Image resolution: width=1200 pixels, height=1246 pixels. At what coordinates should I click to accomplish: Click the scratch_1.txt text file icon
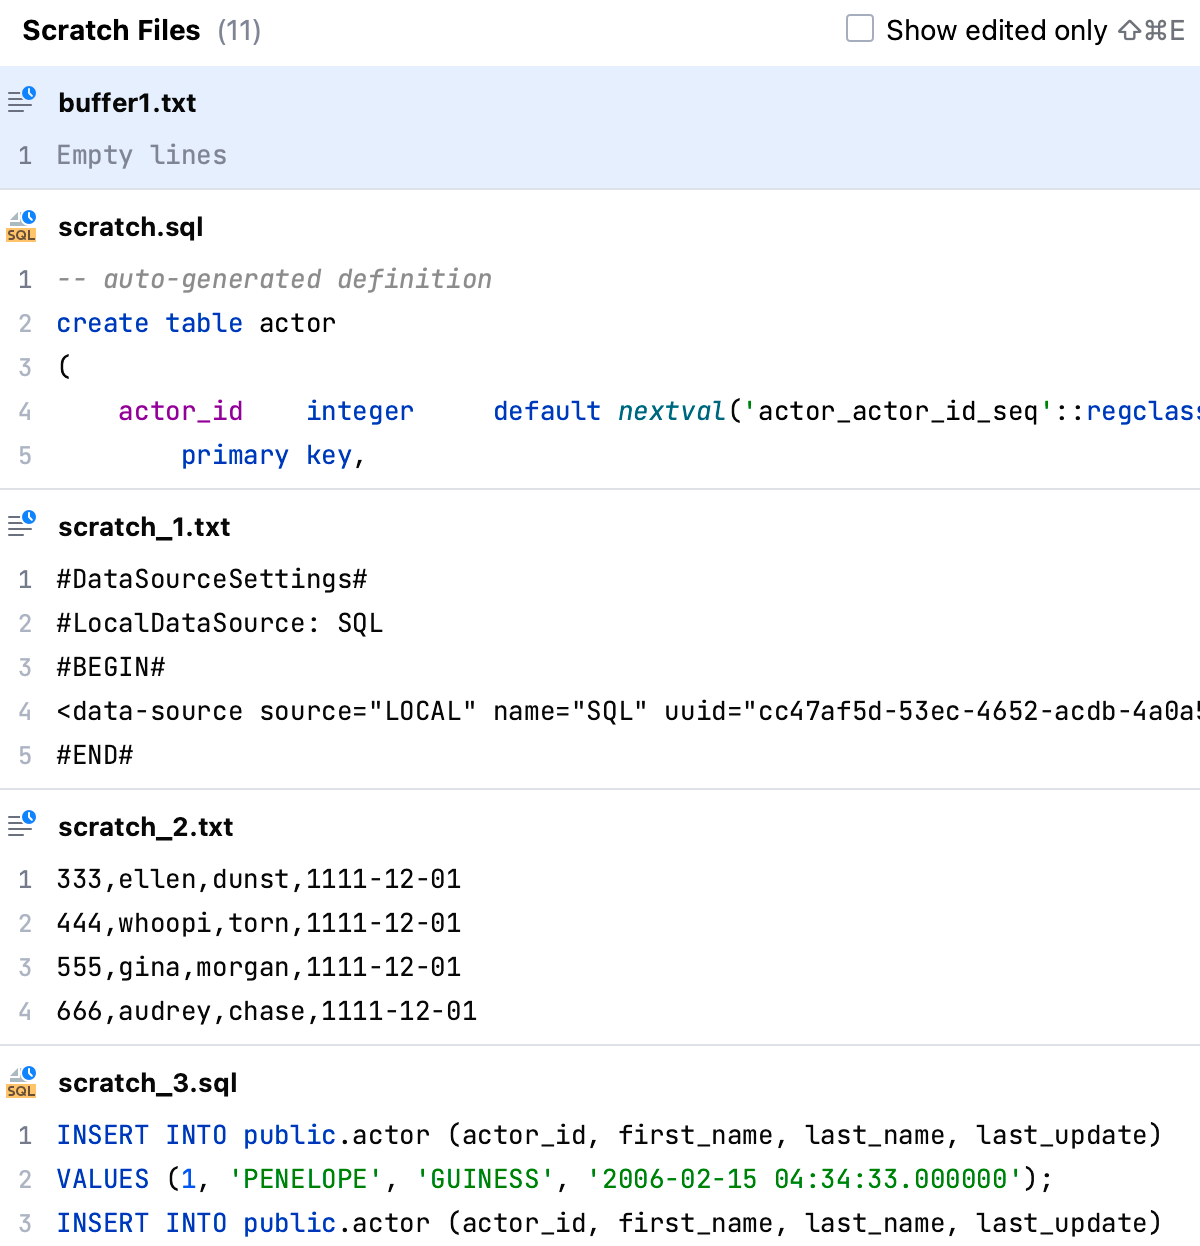22,524
